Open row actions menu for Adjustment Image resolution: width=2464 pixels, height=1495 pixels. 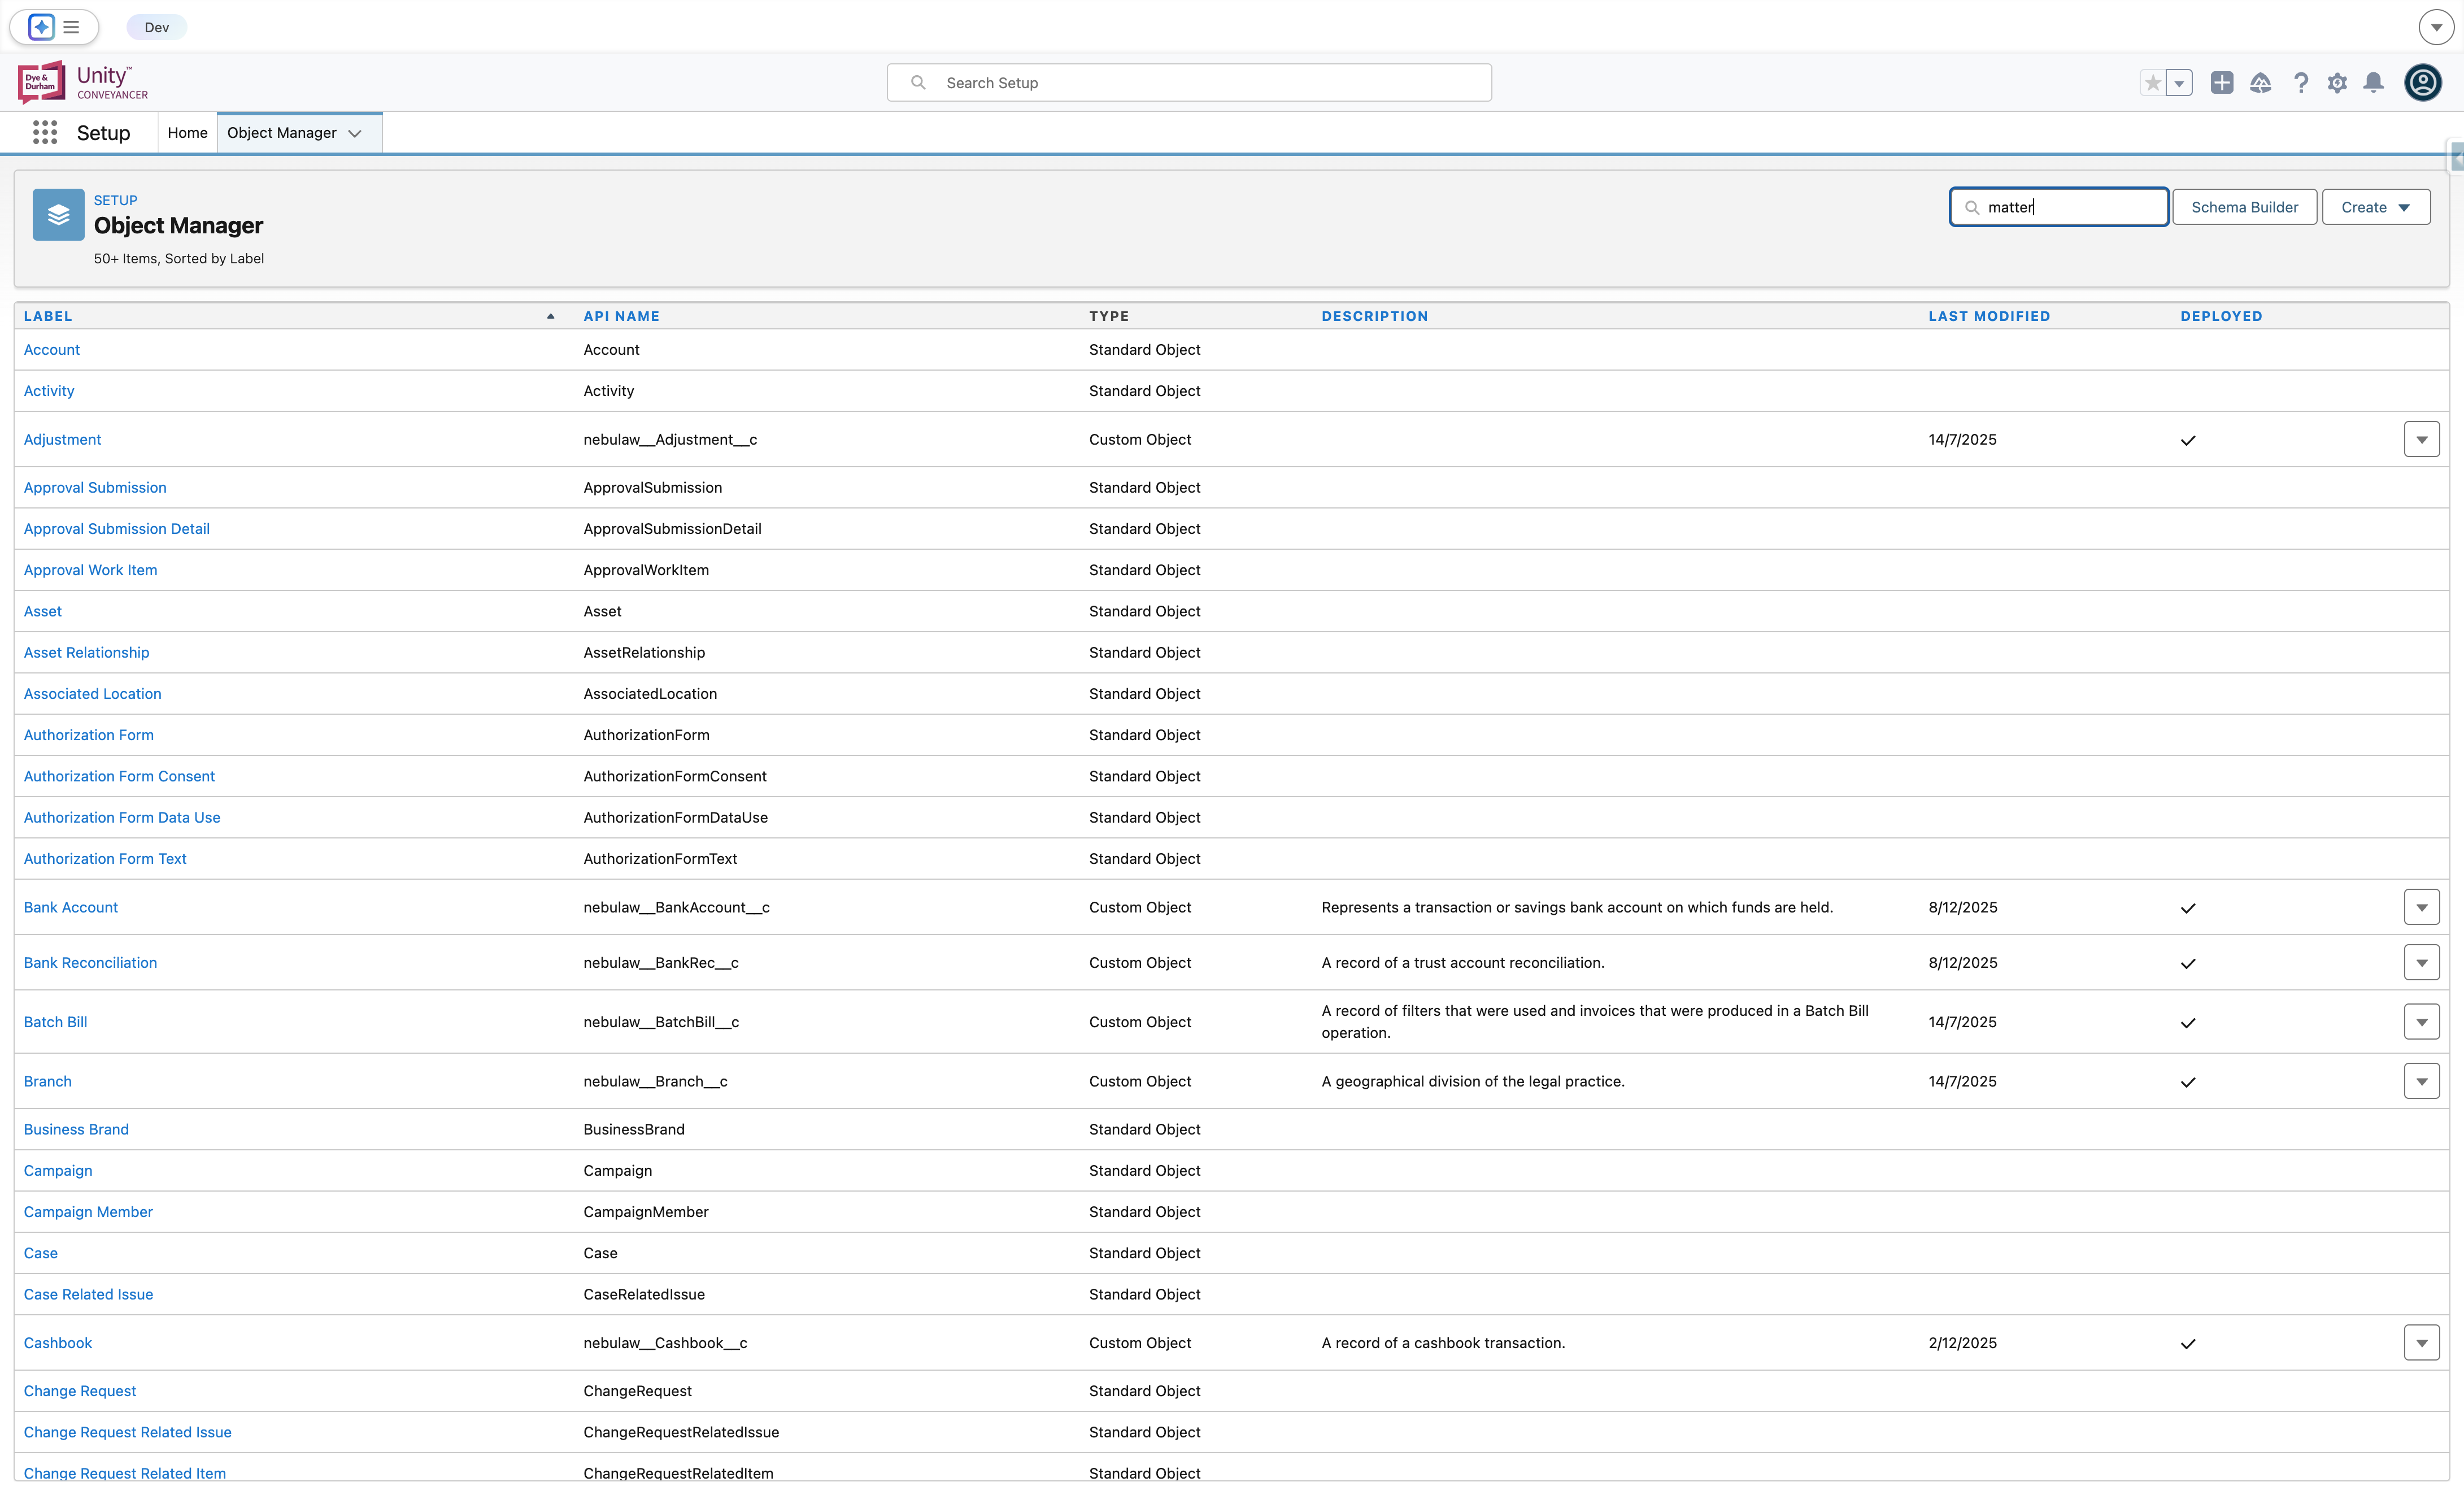point(2421,439)
